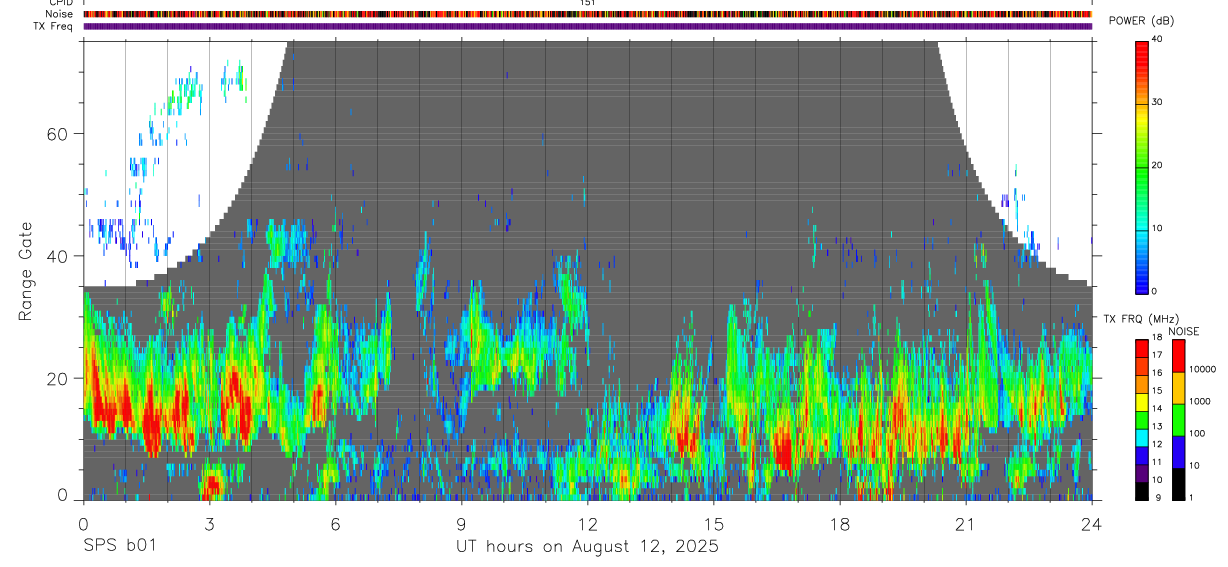Select the green 13 MHz frequency swatch
Image resolution: width=1228 pixels, height=567 pixels.
click(1142, 420)
